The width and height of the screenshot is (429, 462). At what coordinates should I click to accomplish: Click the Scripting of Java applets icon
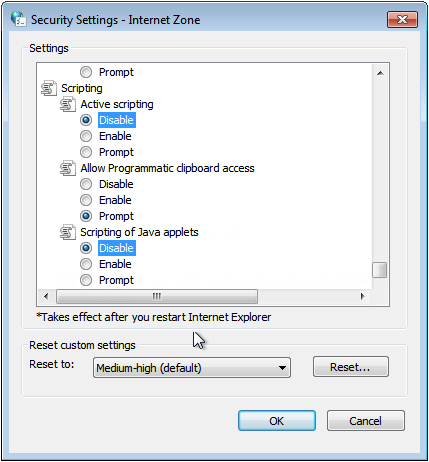tap(68, 232)
